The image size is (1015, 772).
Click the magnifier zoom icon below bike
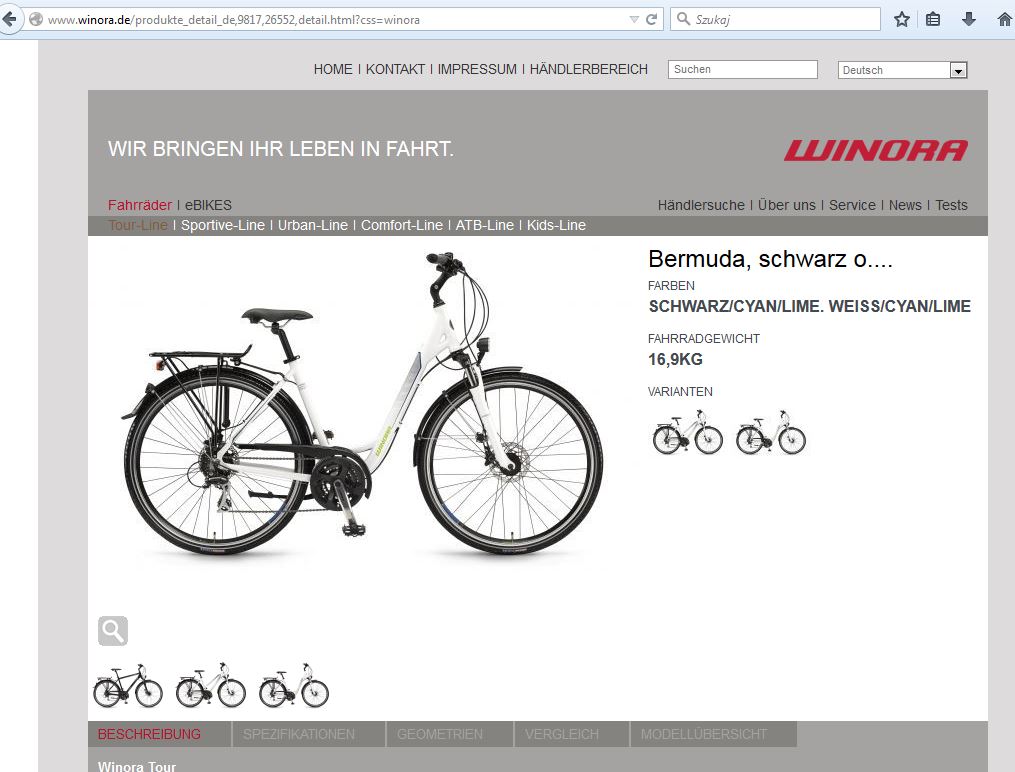[113, 630]
